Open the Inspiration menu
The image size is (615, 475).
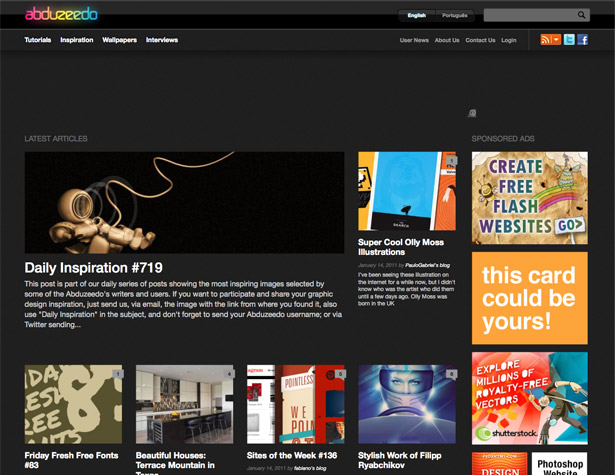77,40
